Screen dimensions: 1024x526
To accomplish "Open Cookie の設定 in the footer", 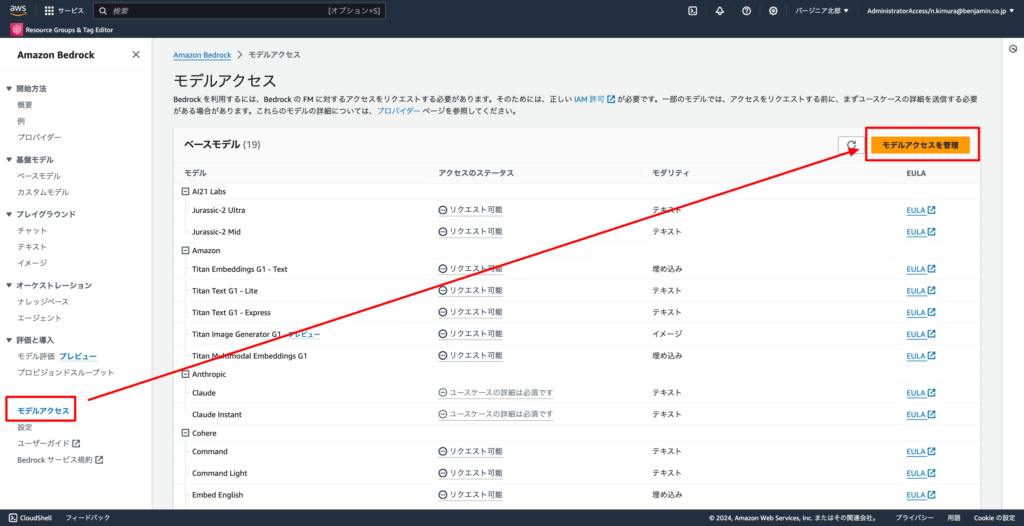I will [x=994, y=518].
